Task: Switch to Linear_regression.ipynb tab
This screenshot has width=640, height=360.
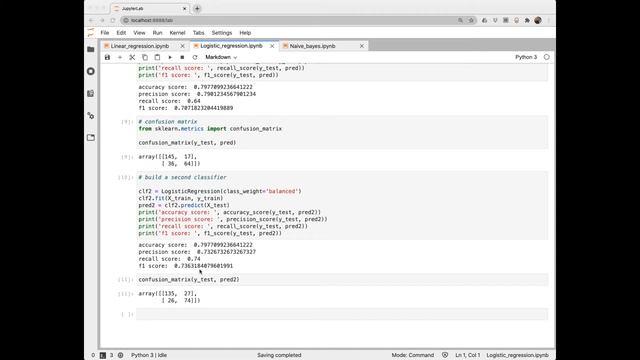Action: pos(140,46)
